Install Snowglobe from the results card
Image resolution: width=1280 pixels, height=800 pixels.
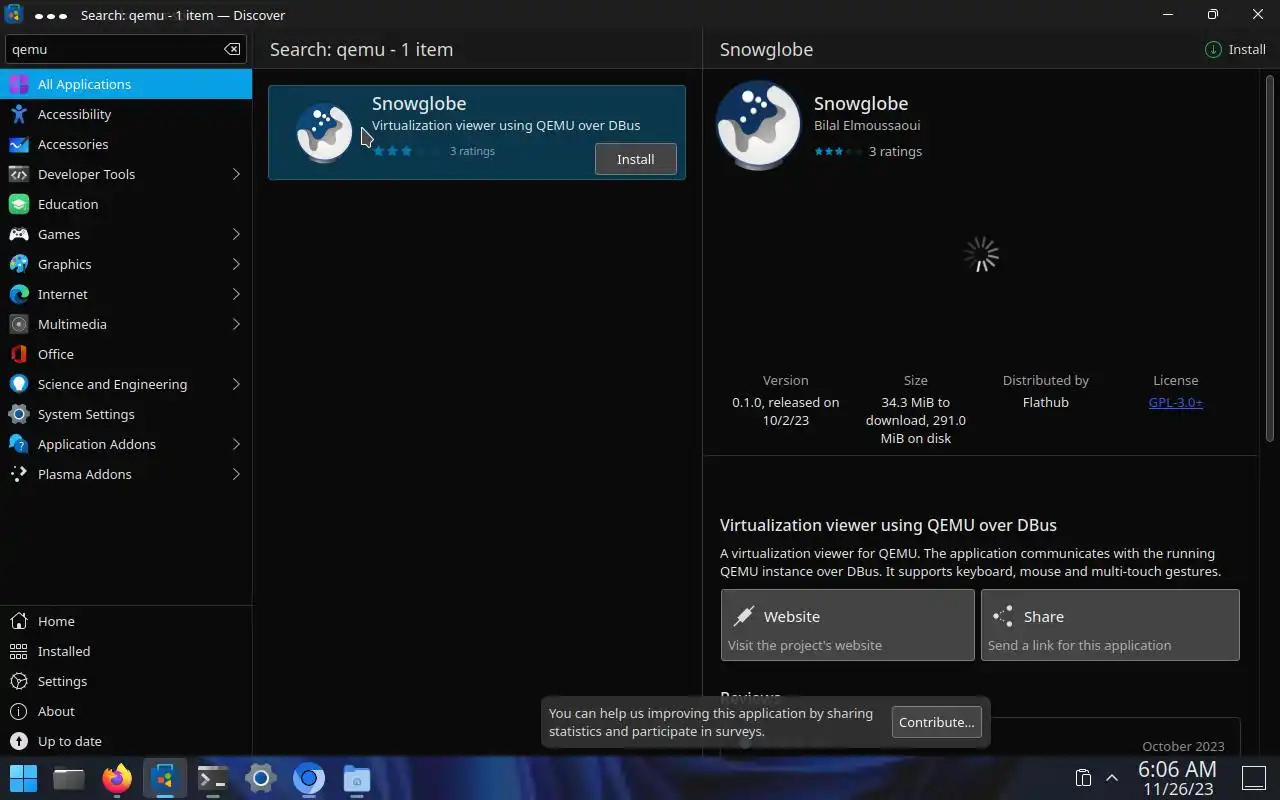(635, 159)
